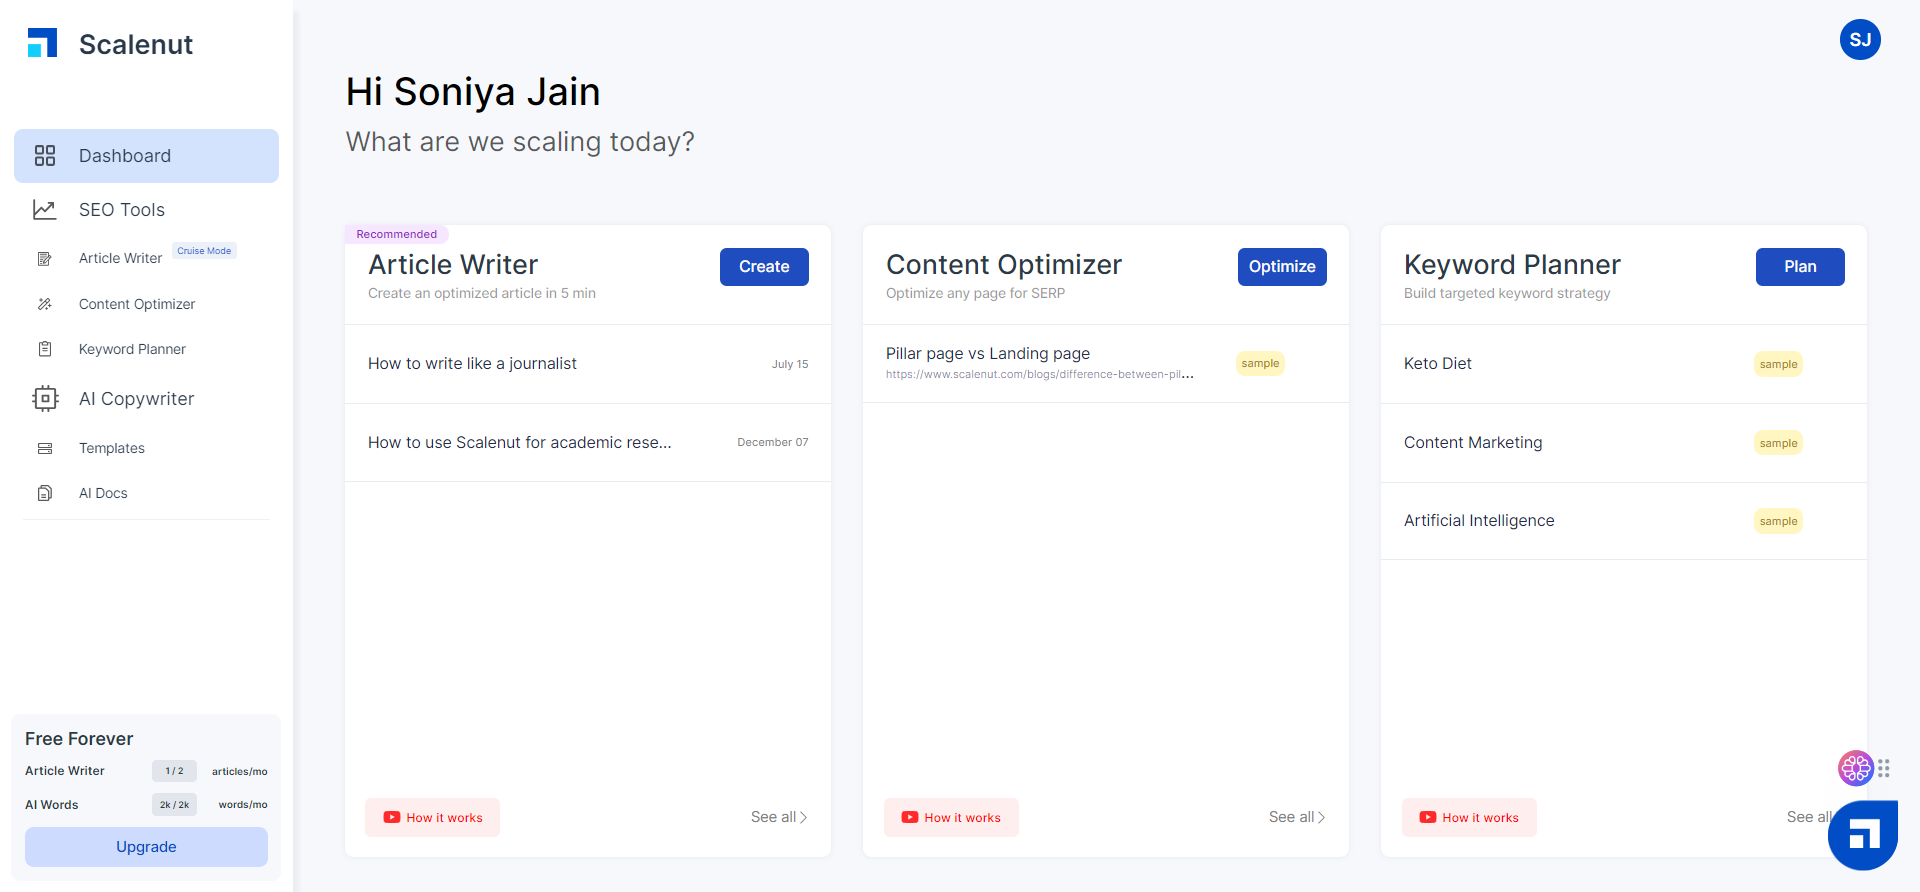Click the Upgrade button
This screenshot has width=1920, height=892.
pyautogui.click(x=146, y=847)
